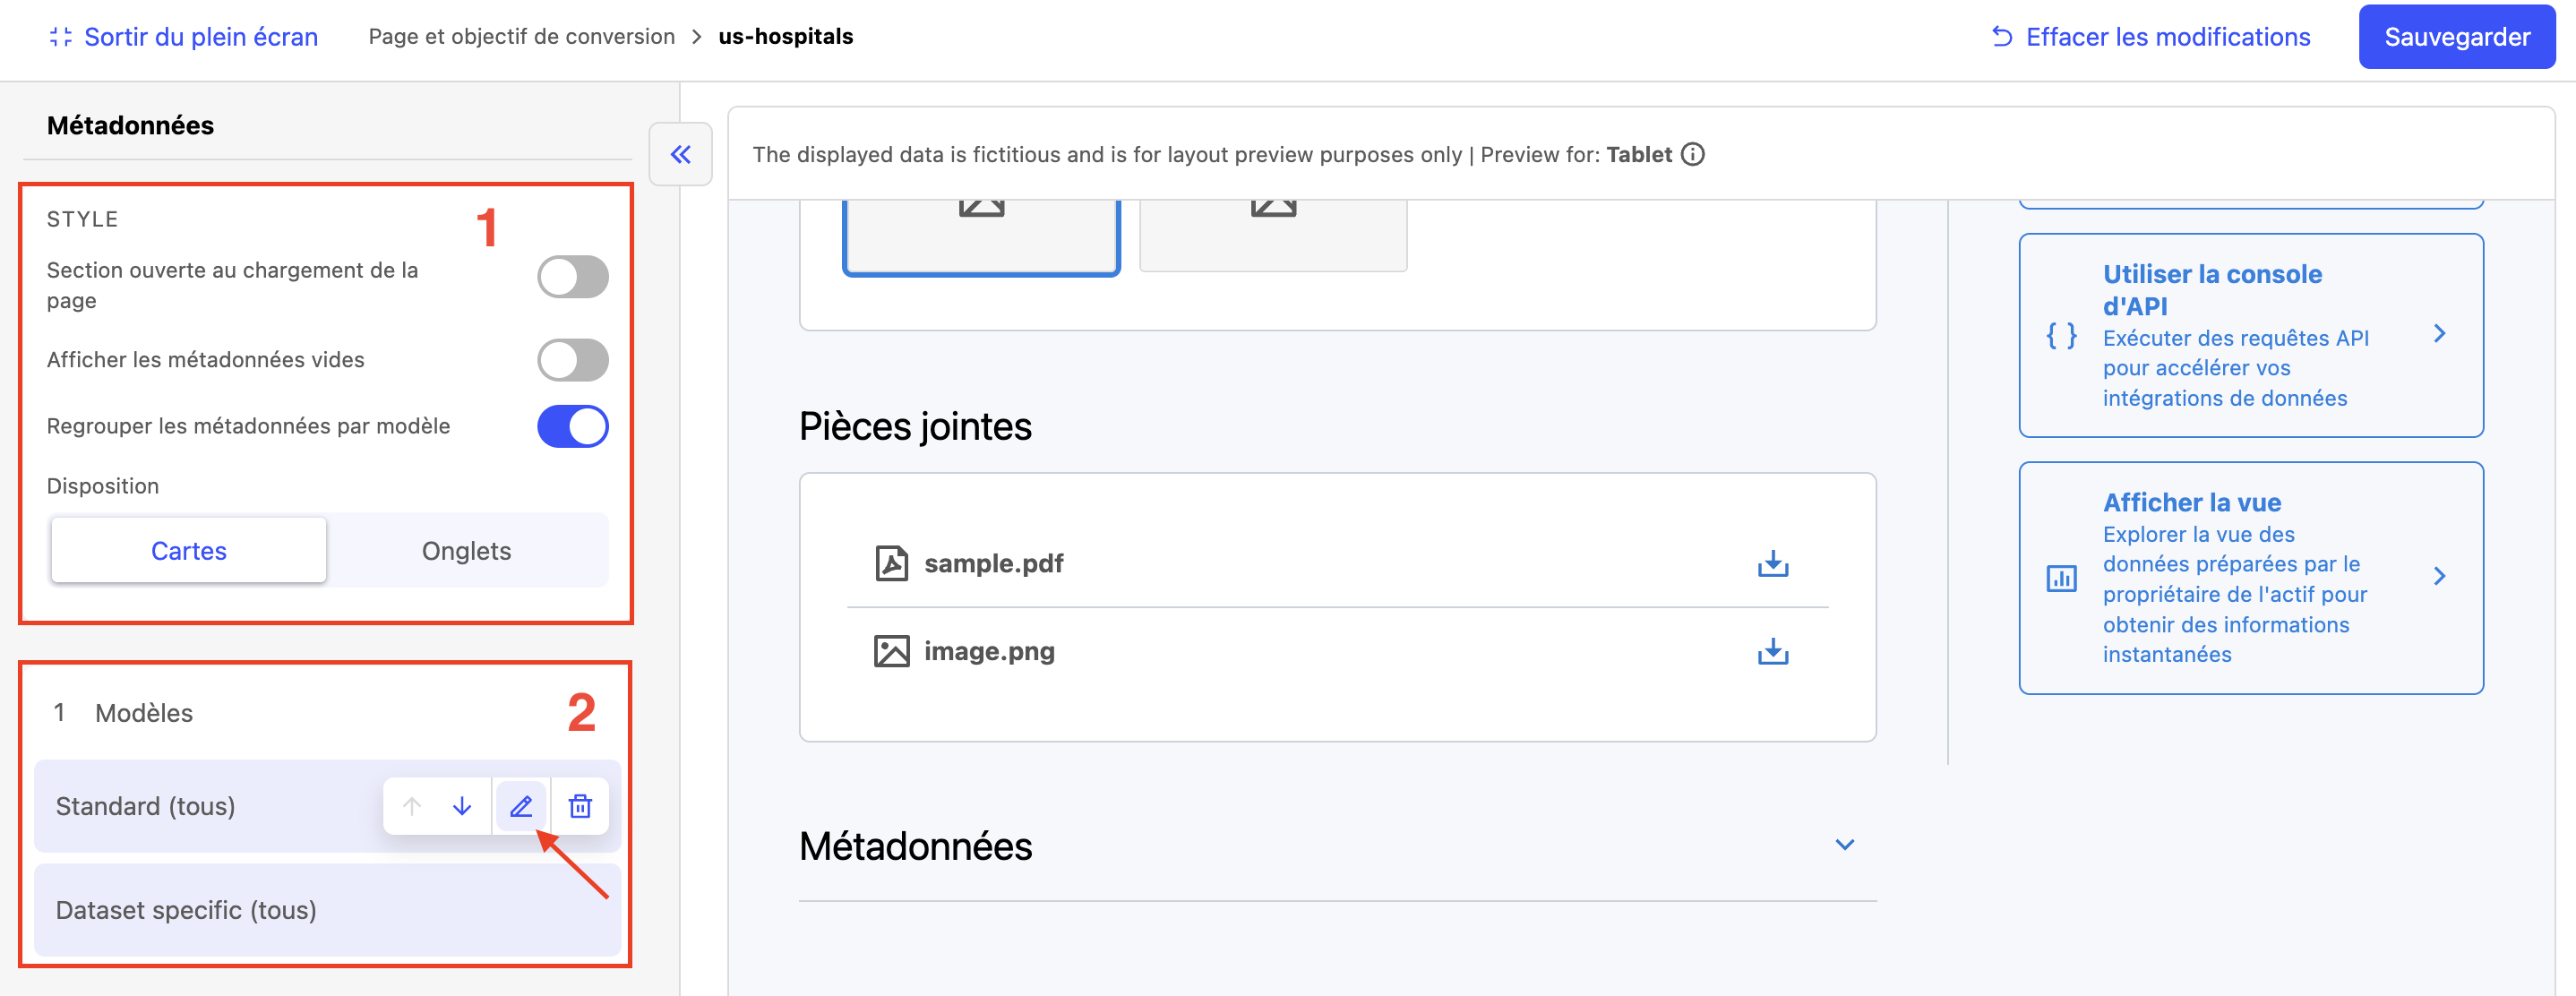Download the sample.pdf attachment
The width and height of the screenshot is (2576, 996).
coord(1772,564)
